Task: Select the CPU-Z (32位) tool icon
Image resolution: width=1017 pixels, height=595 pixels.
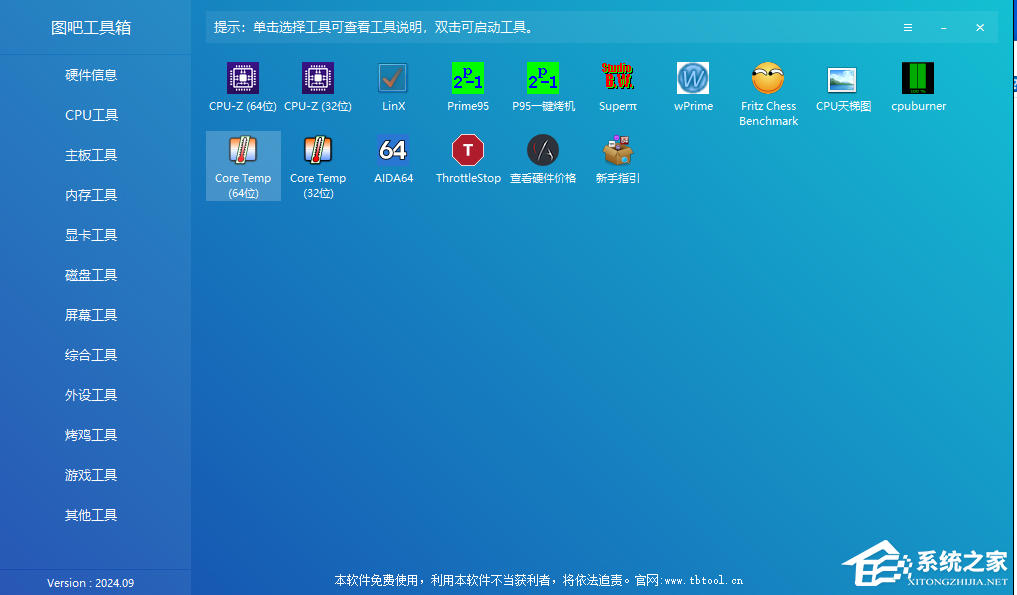Action: (x=318, y=79)
